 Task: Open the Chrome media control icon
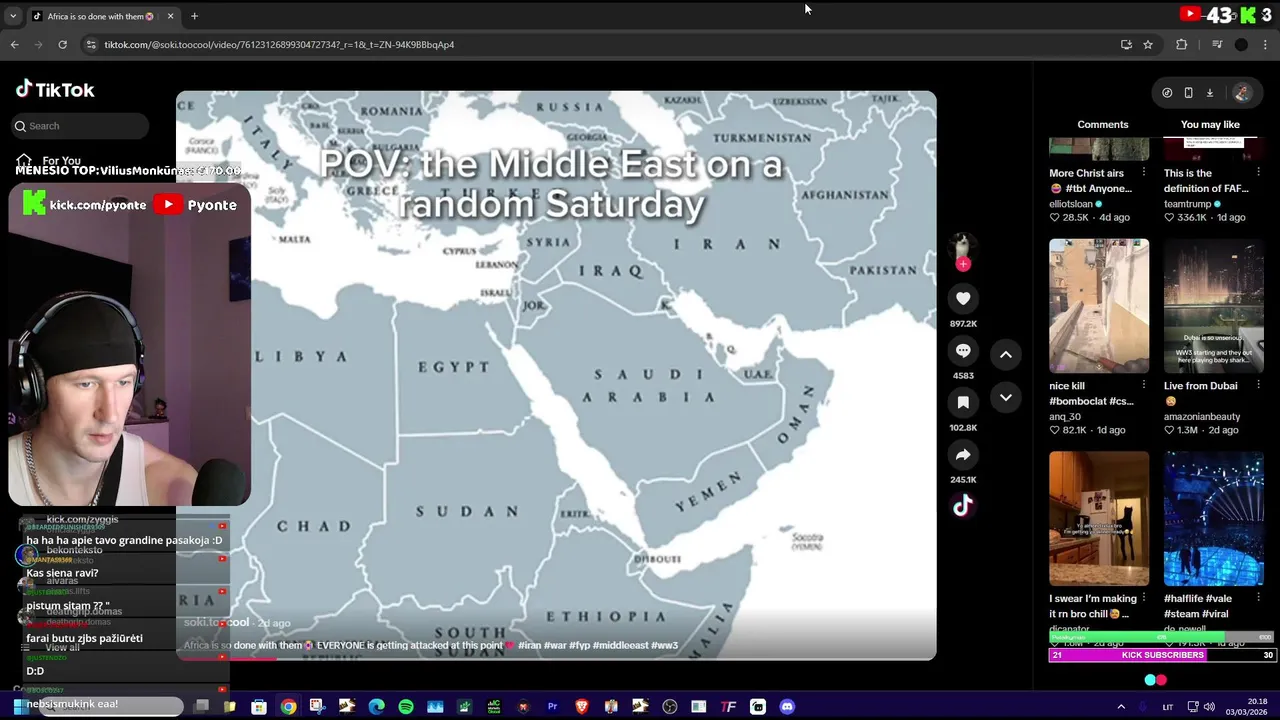click(1217, 44)
